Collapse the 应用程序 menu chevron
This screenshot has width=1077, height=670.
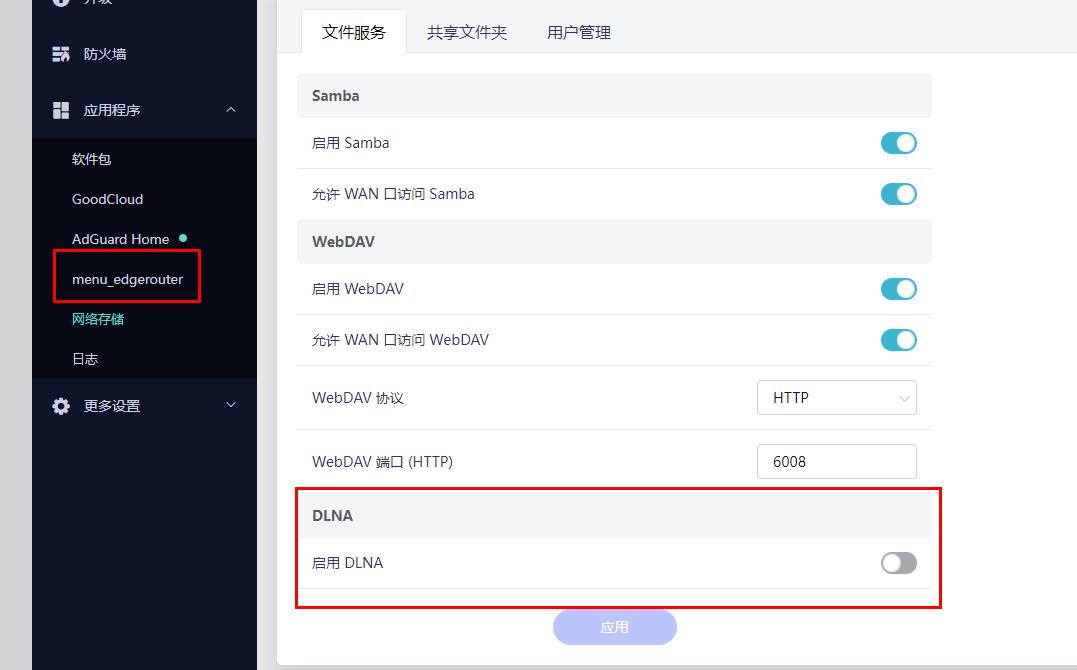coord(231,110)
